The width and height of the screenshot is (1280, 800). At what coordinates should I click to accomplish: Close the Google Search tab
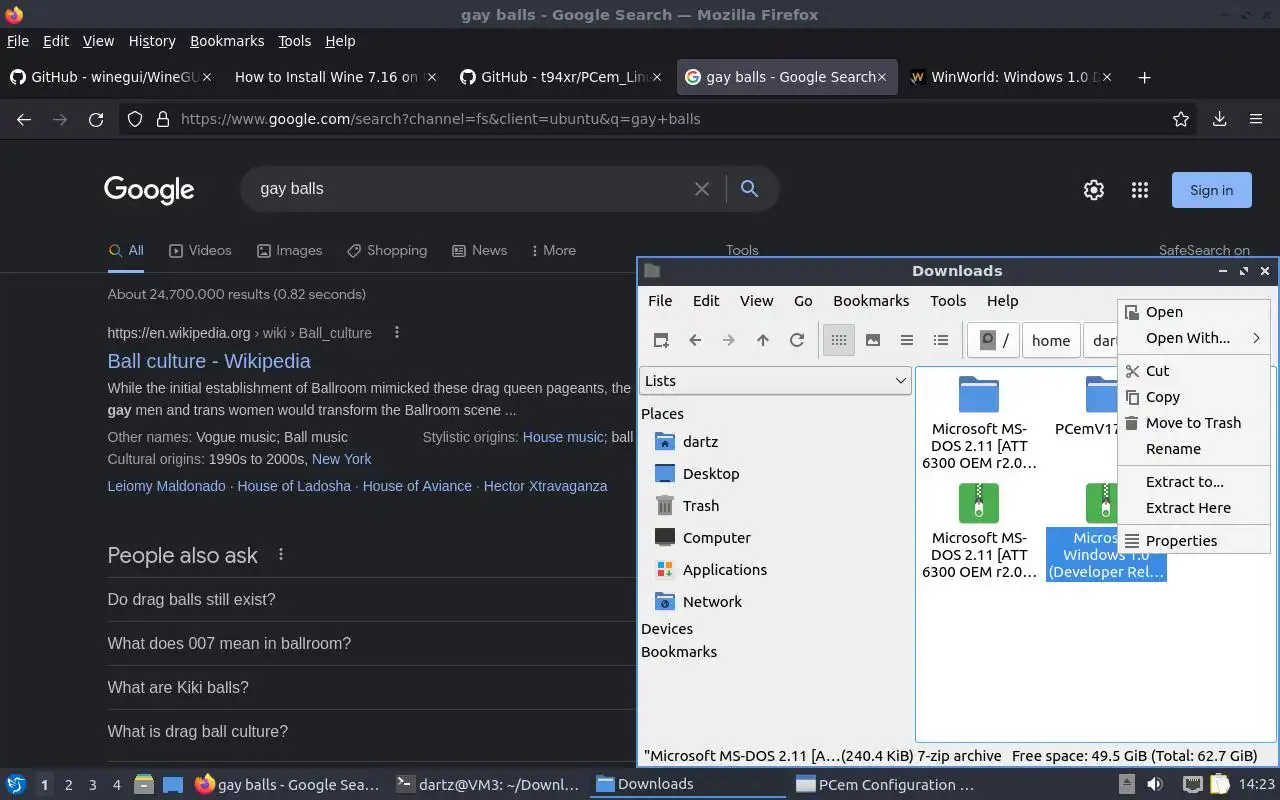click(883, 77)
